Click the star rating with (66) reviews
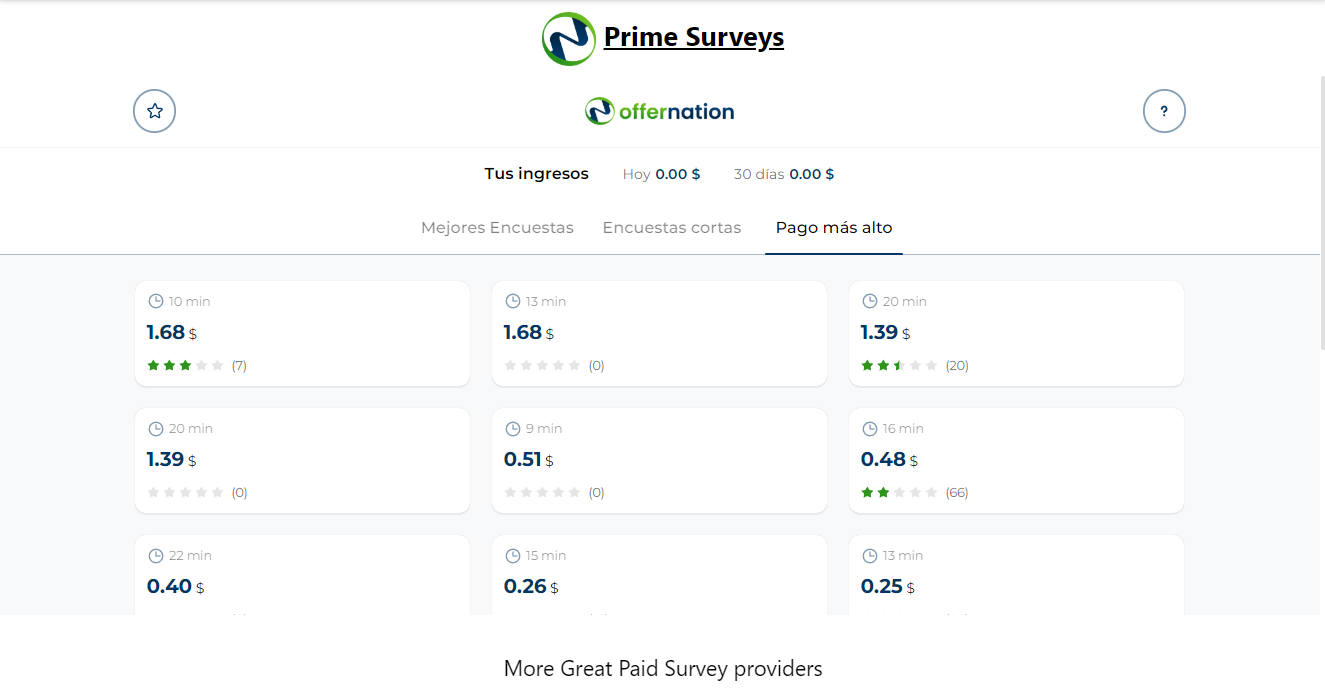This screenshot has width=1325, height=689. [x=915, y=492]
